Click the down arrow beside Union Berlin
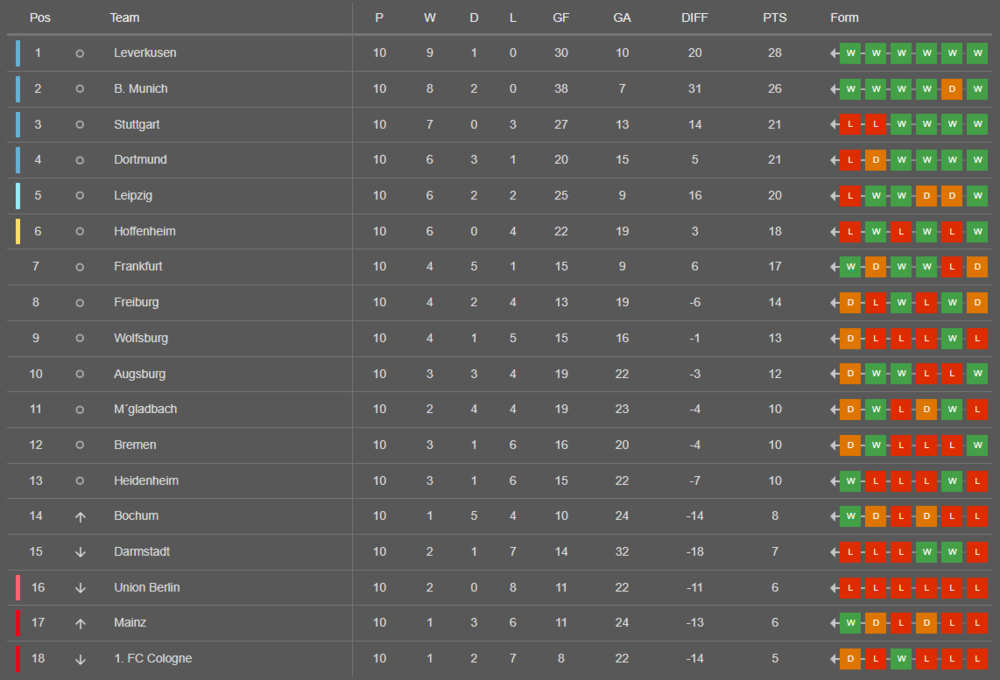1000x680 pixels. point(80,588)
